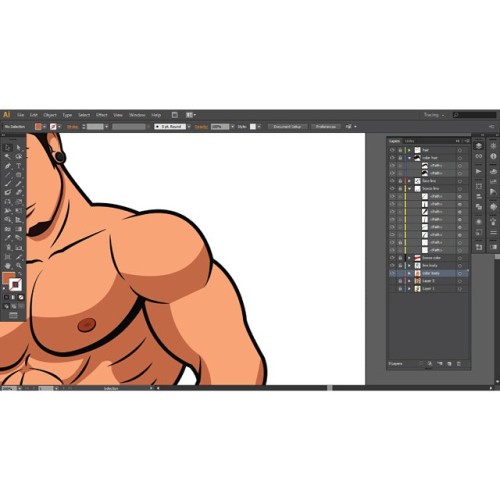
Task: Click the Document Setup button
Action: tap(287, 127)
